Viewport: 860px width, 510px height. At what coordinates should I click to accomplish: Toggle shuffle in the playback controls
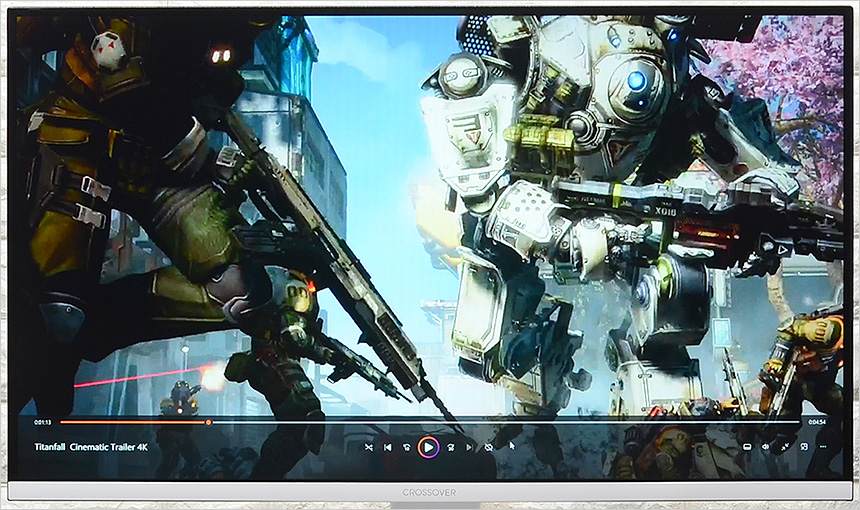pyautogui.click(x=368, y=447)
